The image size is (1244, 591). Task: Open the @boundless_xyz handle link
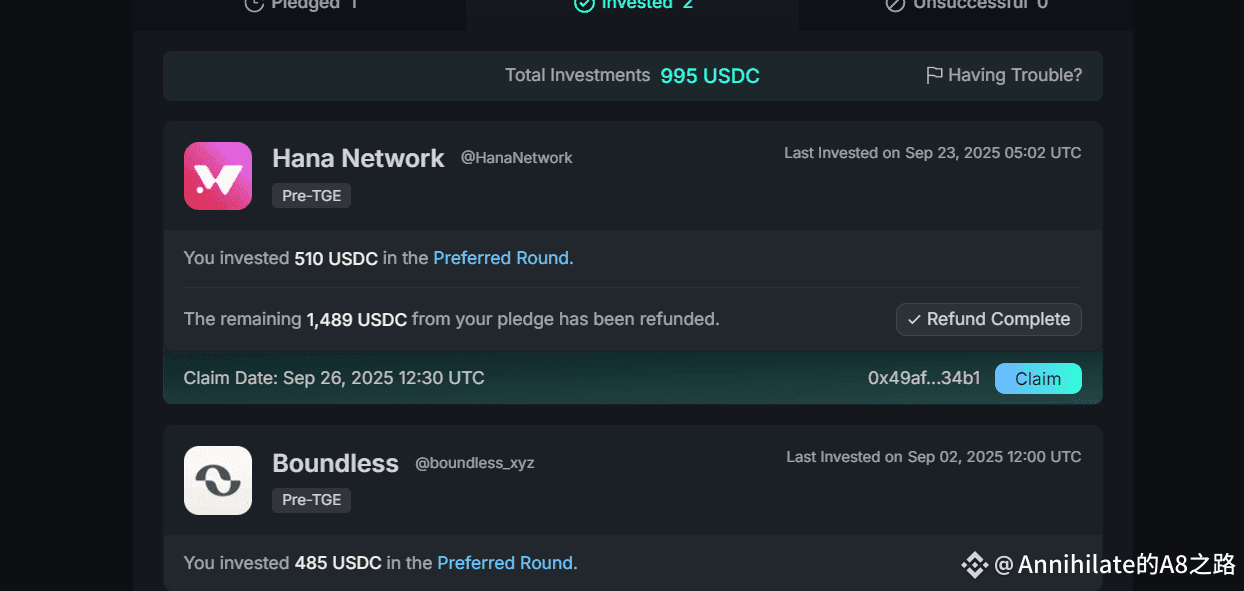coord(474,463)
